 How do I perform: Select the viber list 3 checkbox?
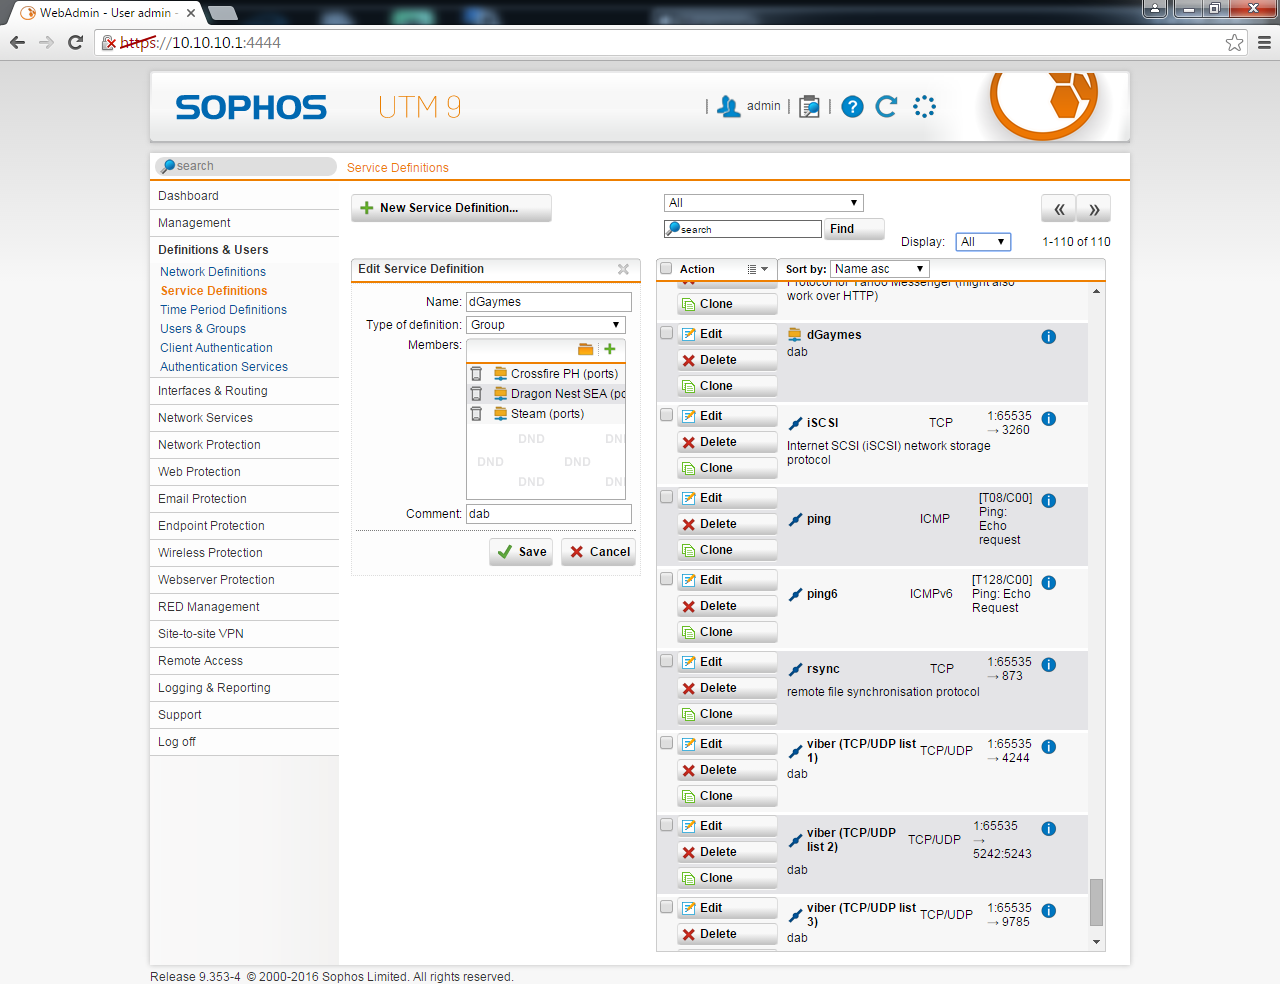tap(666, 907)
